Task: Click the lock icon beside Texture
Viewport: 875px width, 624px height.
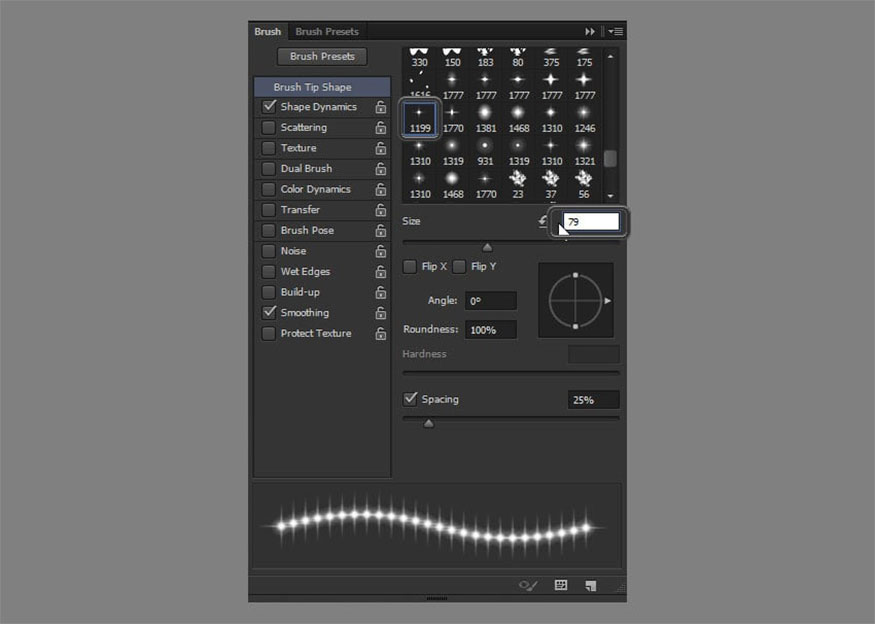Action: (381, 148)
